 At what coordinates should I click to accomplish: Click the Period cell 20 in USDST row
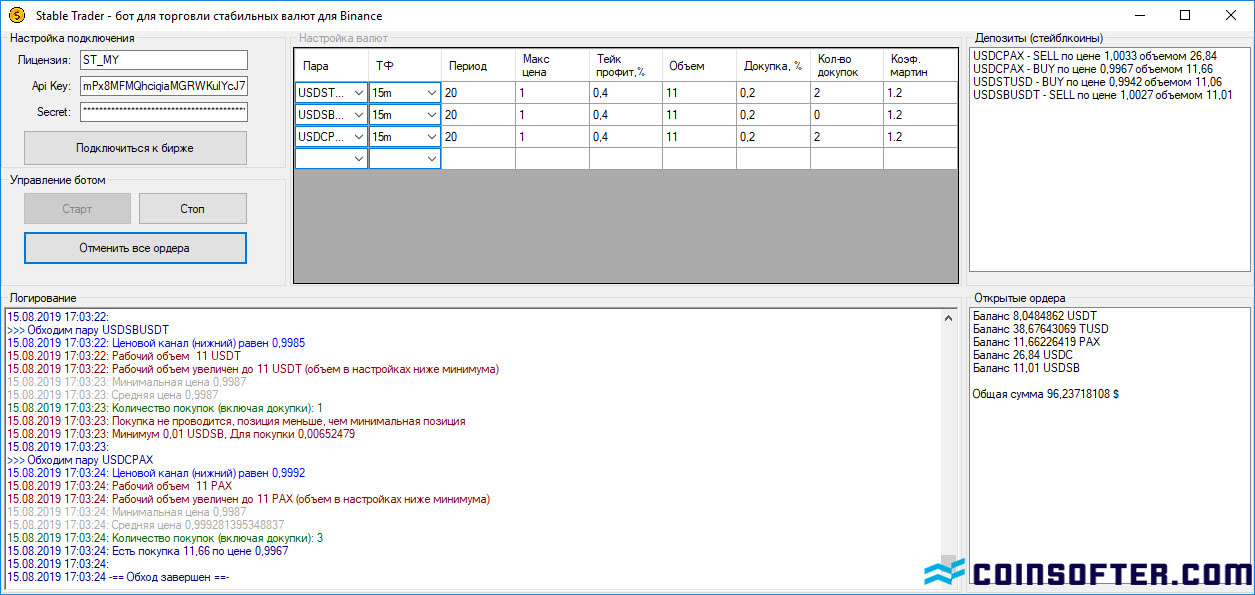[x=479, y=92]
